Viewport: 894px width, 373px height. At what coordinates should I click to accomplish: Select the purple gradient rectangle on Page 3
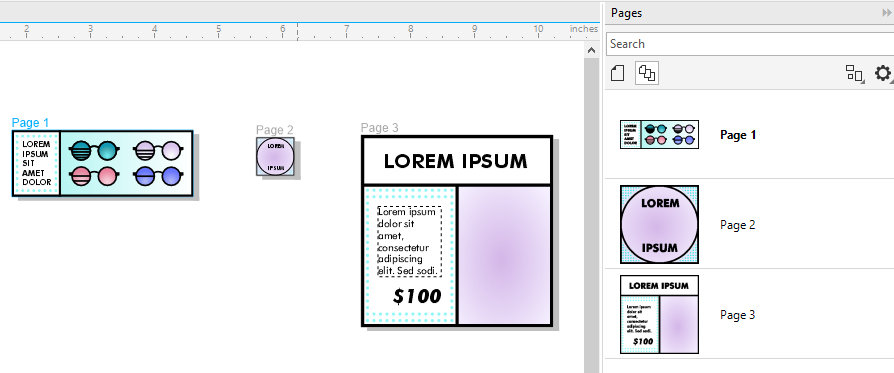pos(504,255)
